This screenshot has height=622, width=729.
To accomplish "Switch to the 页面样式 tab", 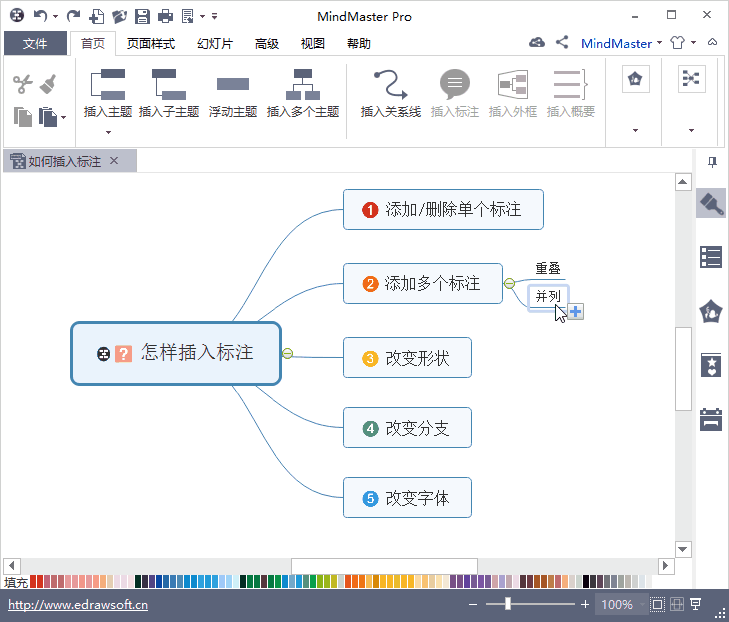I will [151, 44].
